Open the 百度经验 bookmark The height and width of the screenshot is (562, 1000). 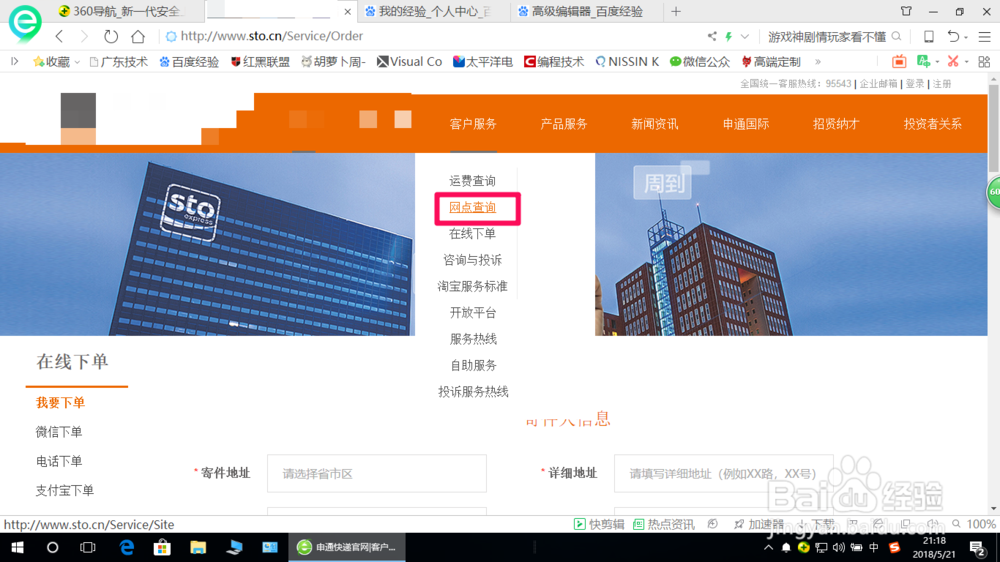189,62
